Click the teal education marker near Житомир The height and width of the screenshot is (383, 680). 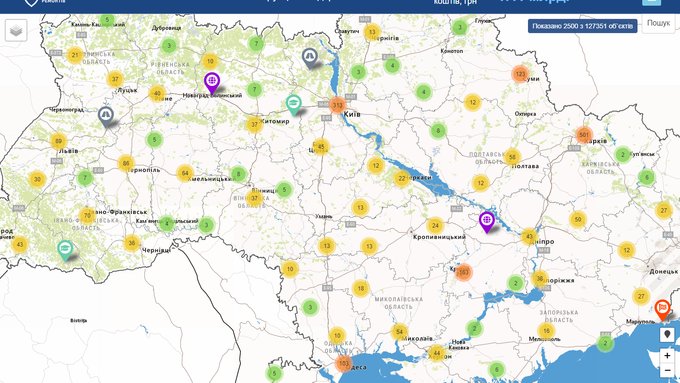294,105
